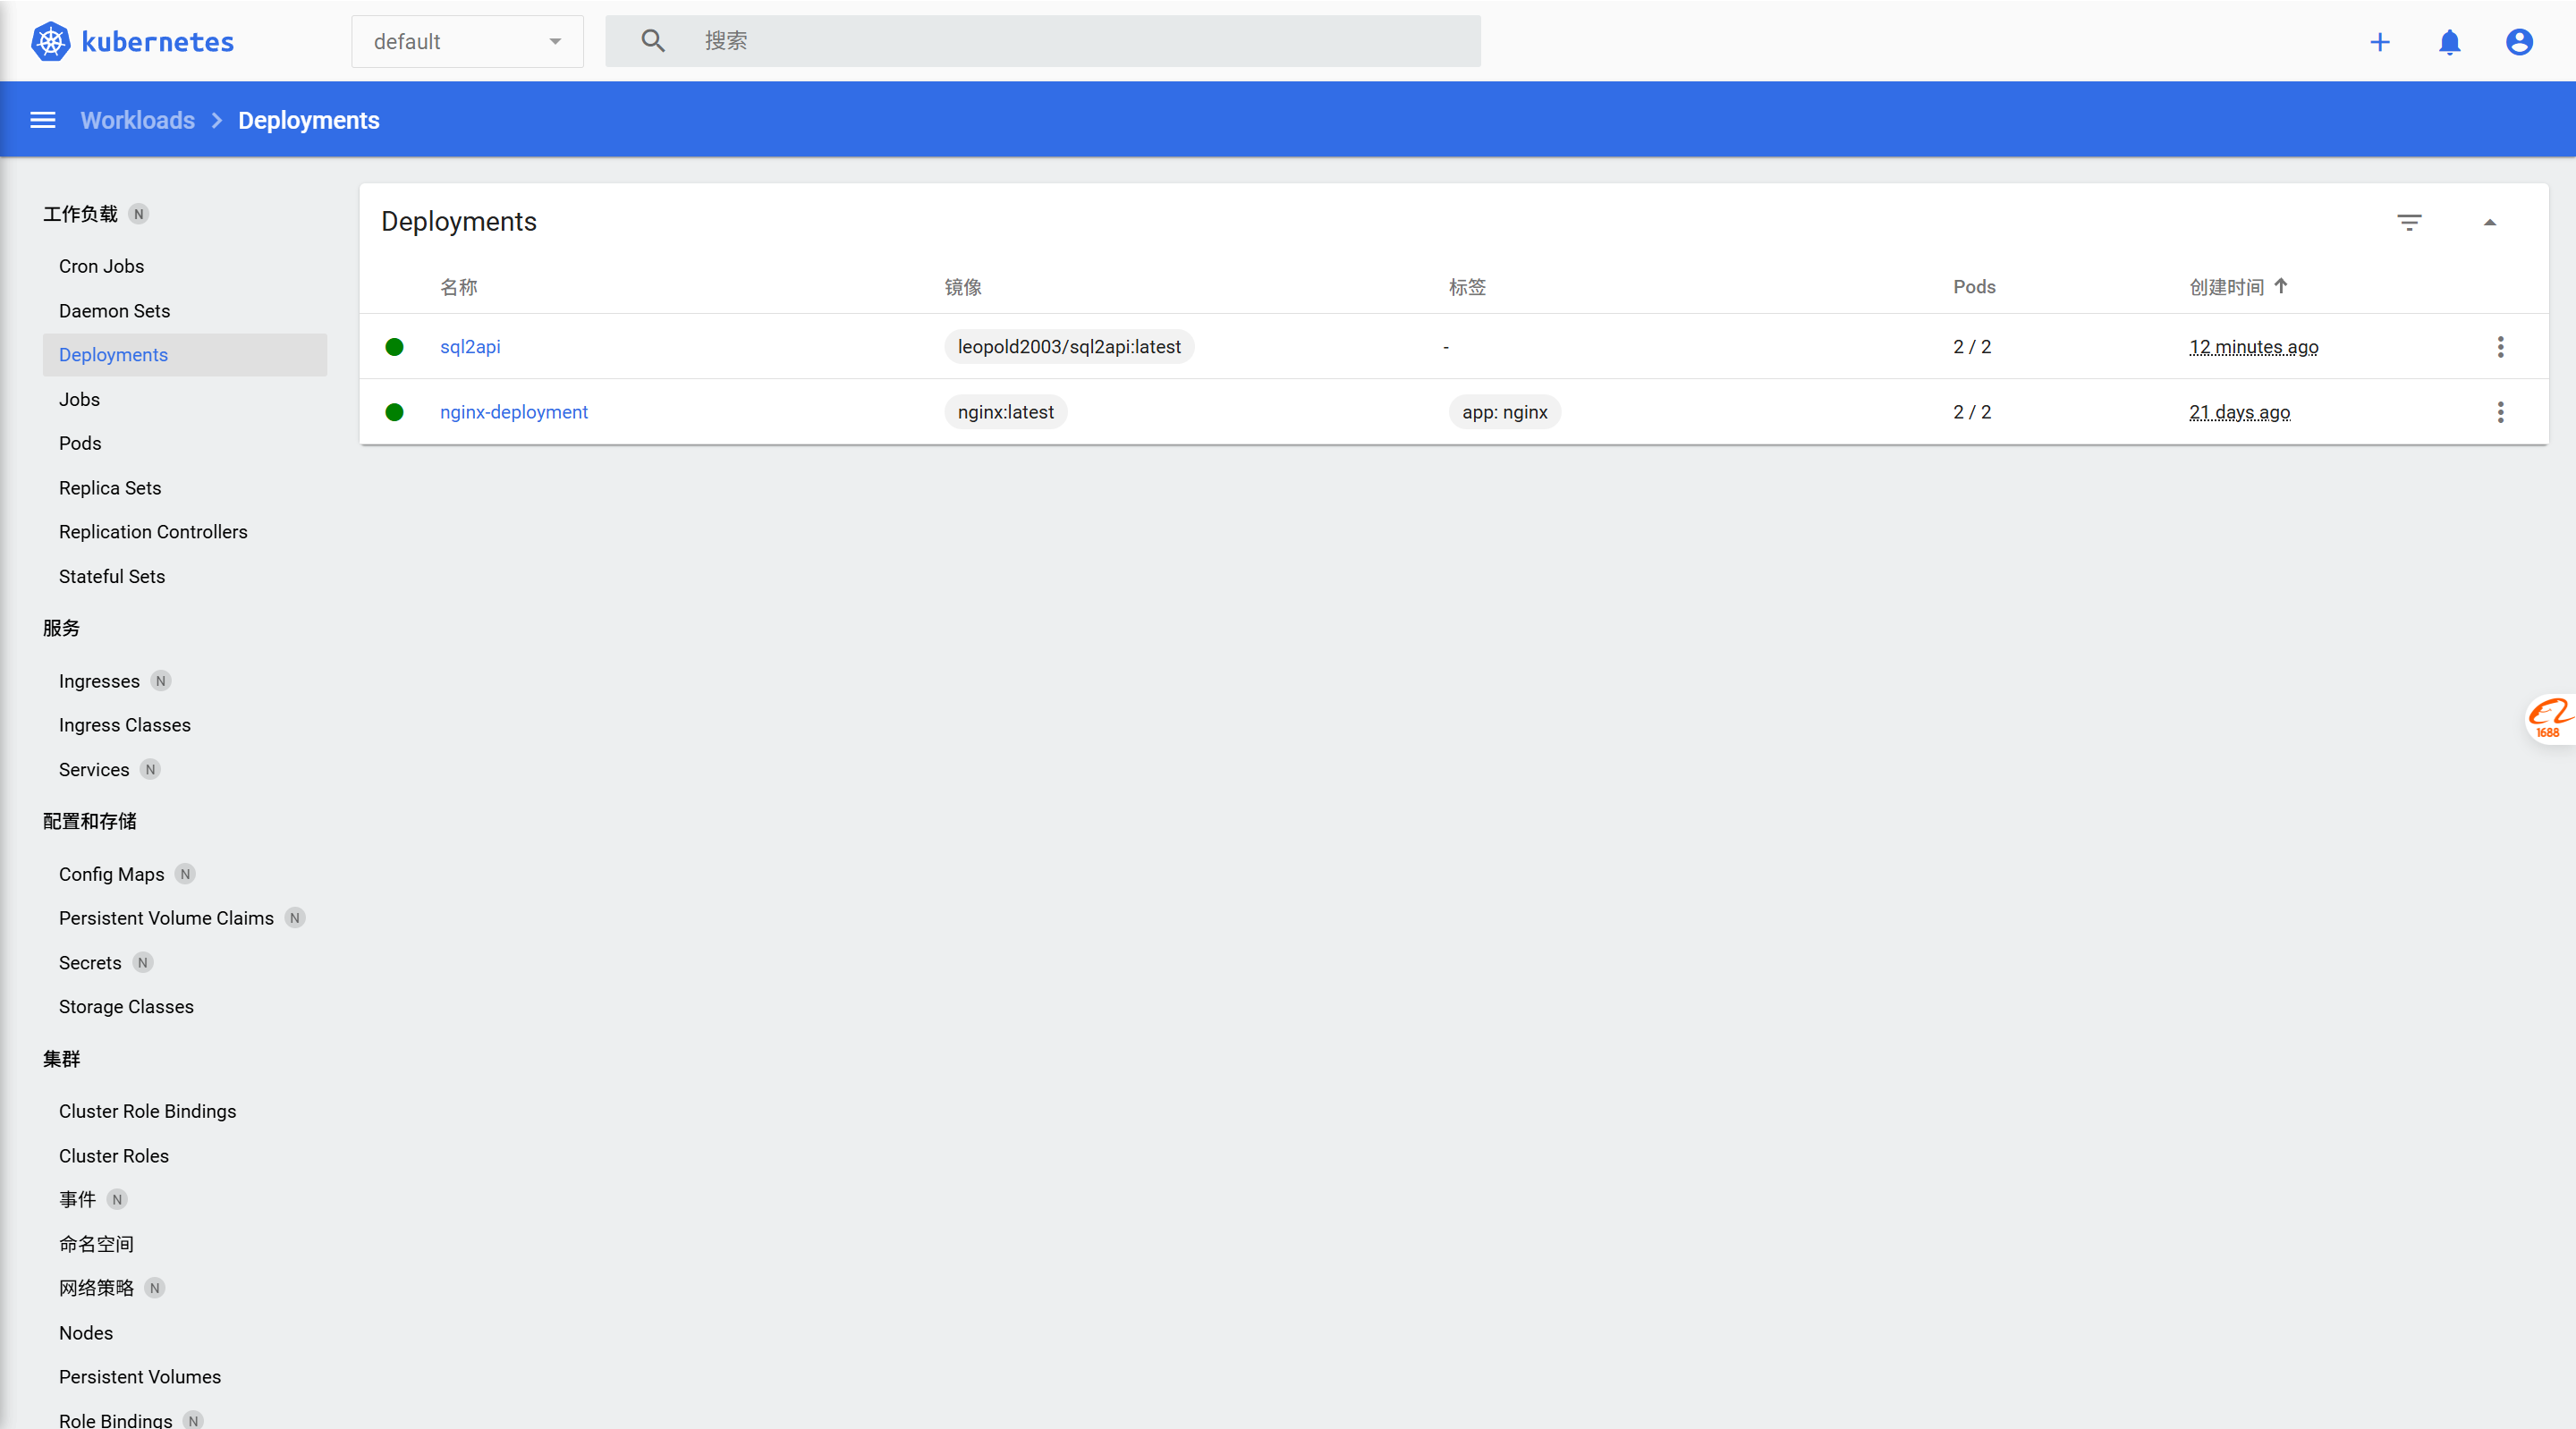Image resolution: width=2576 pixels, height=1429 pixels.
Task: Open Workloads from the breadcrumb
Action: [137, 119]
